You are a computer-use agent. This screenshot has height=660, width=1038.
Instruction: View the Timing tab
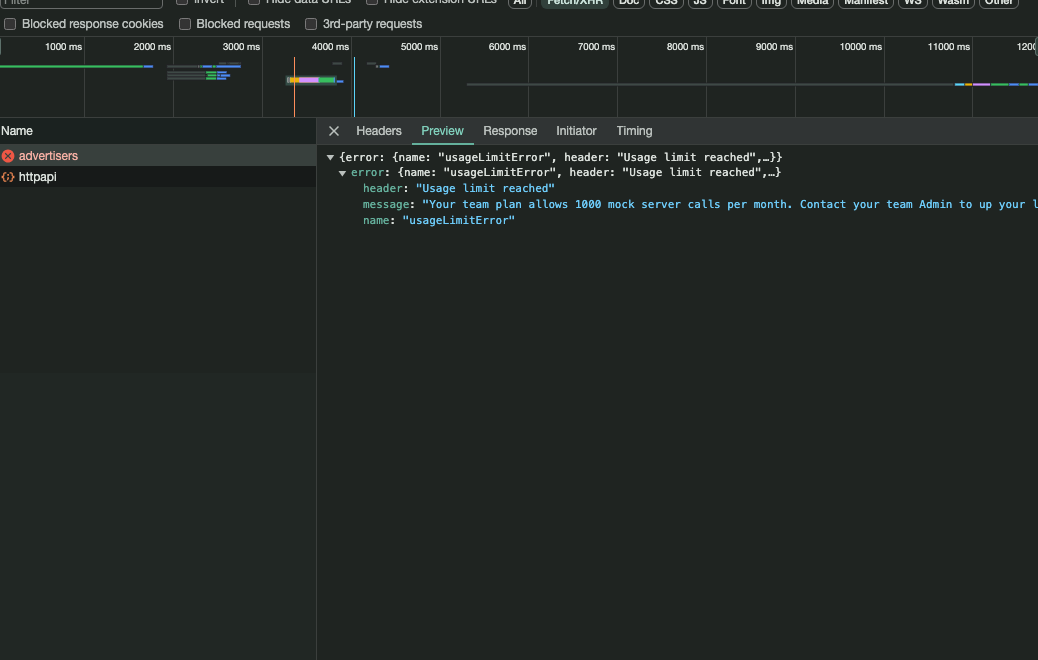[634, 131]
